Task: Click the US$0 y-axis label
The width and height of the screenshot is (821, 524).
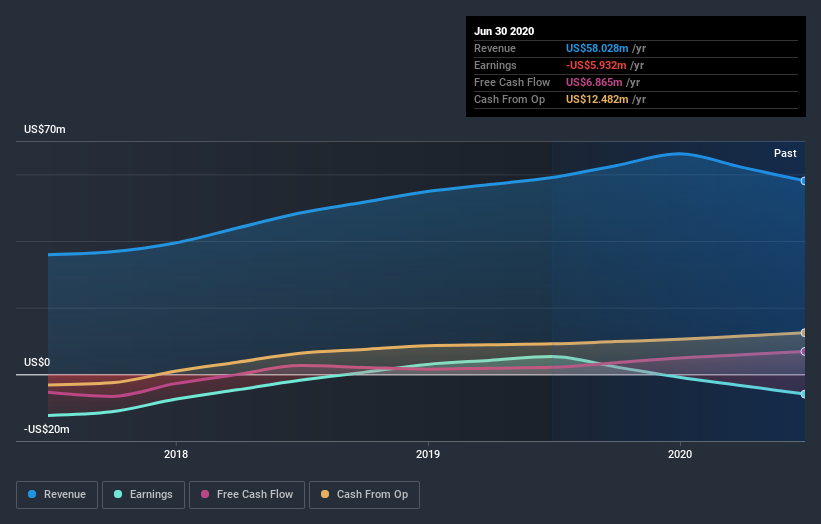Action: 37,362
